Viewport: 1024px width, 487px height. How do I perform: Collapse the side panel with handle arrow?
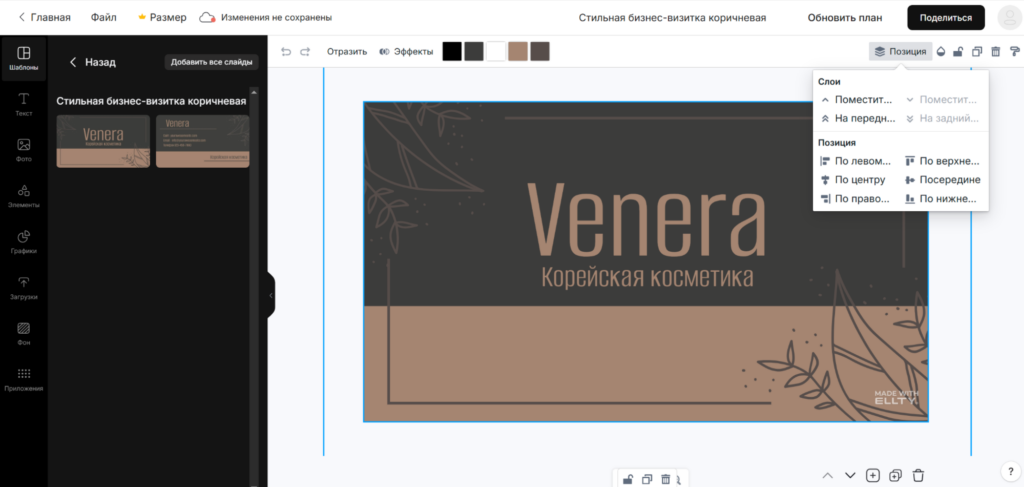click(270, 296)
